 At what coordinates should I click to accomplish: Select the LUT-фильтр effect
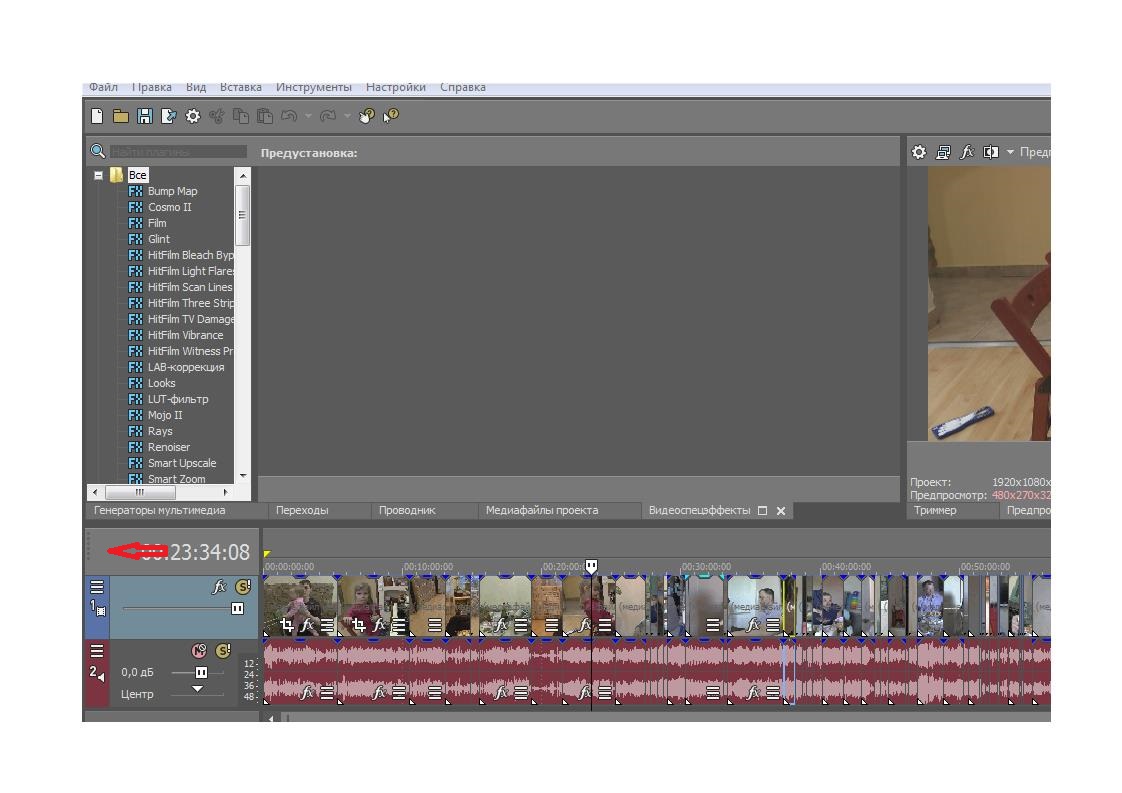[x=178, y=399]
